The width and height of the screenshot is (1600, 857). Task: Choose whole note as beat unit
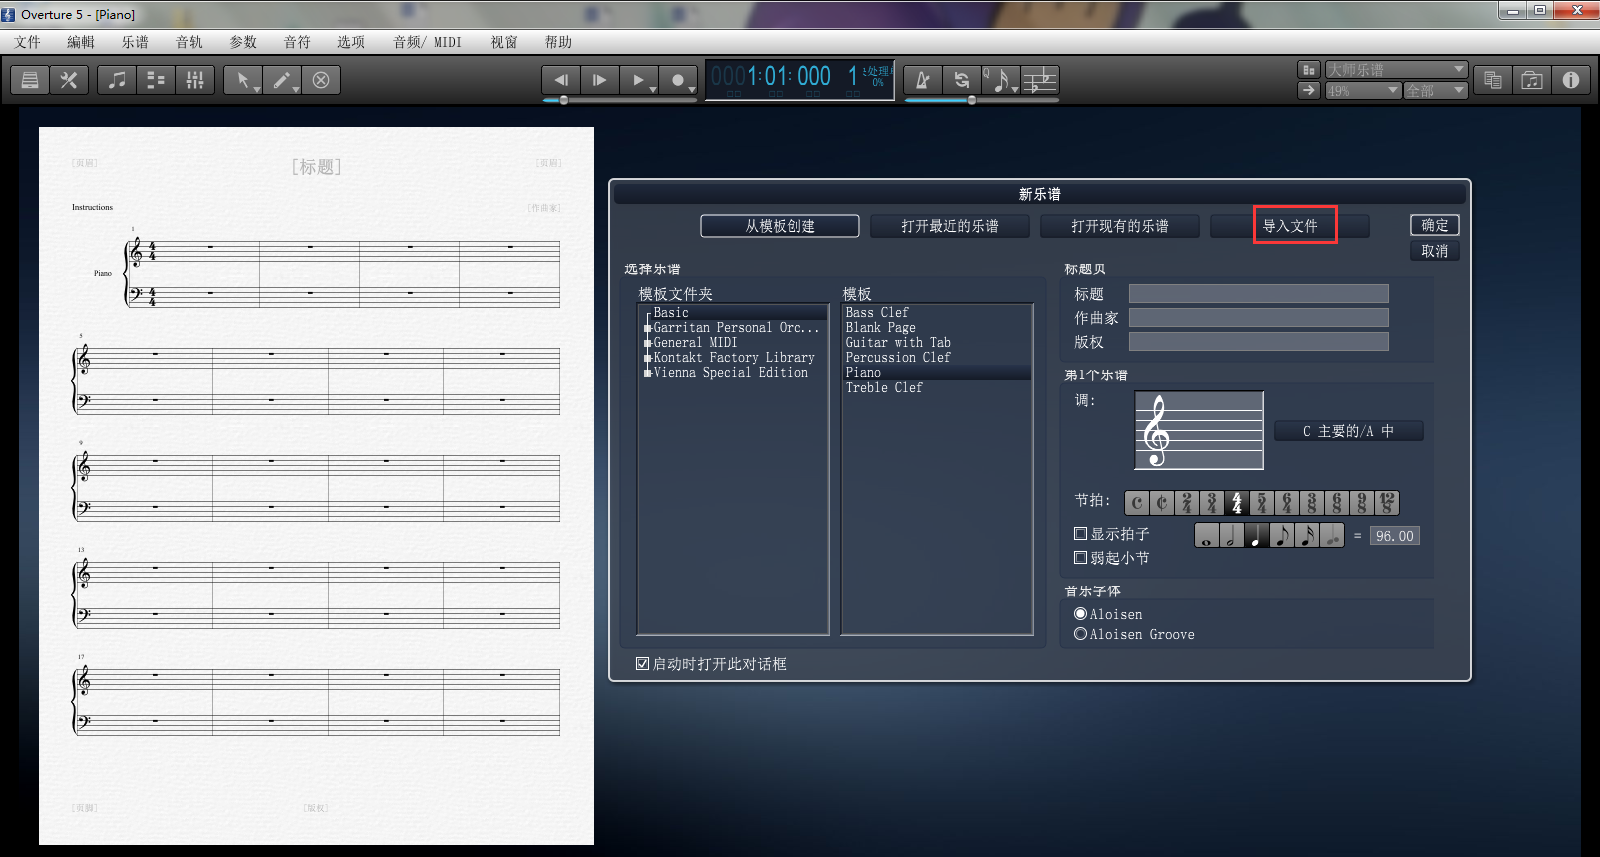(x=1207, y=536)
